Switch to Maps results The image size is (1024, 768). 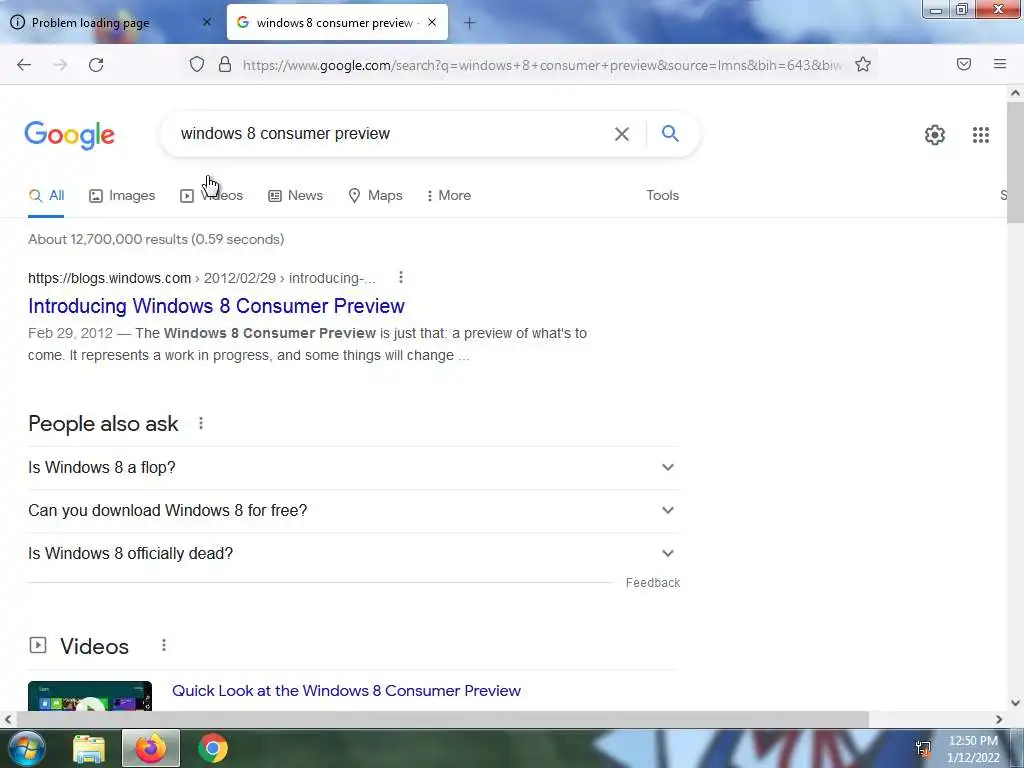click(376, 195)
